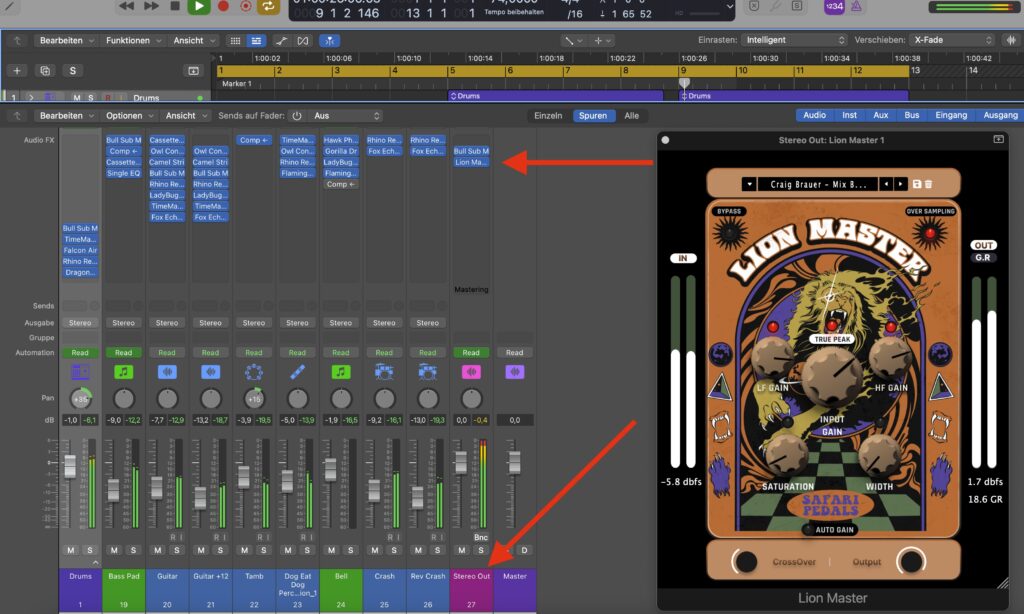The height and width of the screenshot is (614, 1024).
Task: Click the waveform zoom icon beside X-Fade
Action: pos(1012,40)
